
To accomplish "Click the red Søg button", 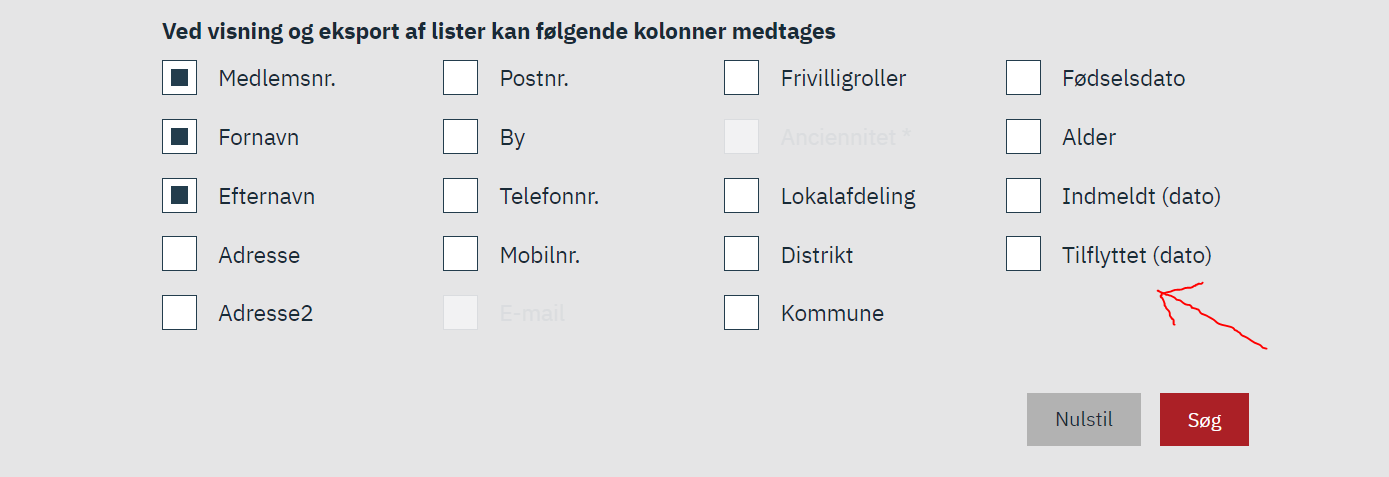I will [x=1204, y=420].
